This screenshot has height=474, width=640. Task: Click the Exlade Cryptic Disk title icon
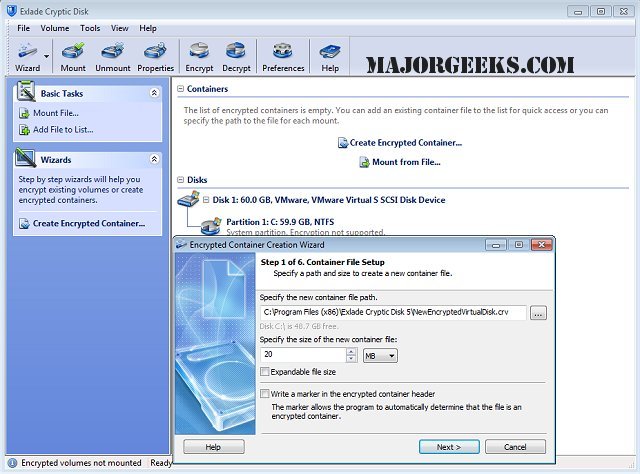pyautogui.click(x=12, y=11)
